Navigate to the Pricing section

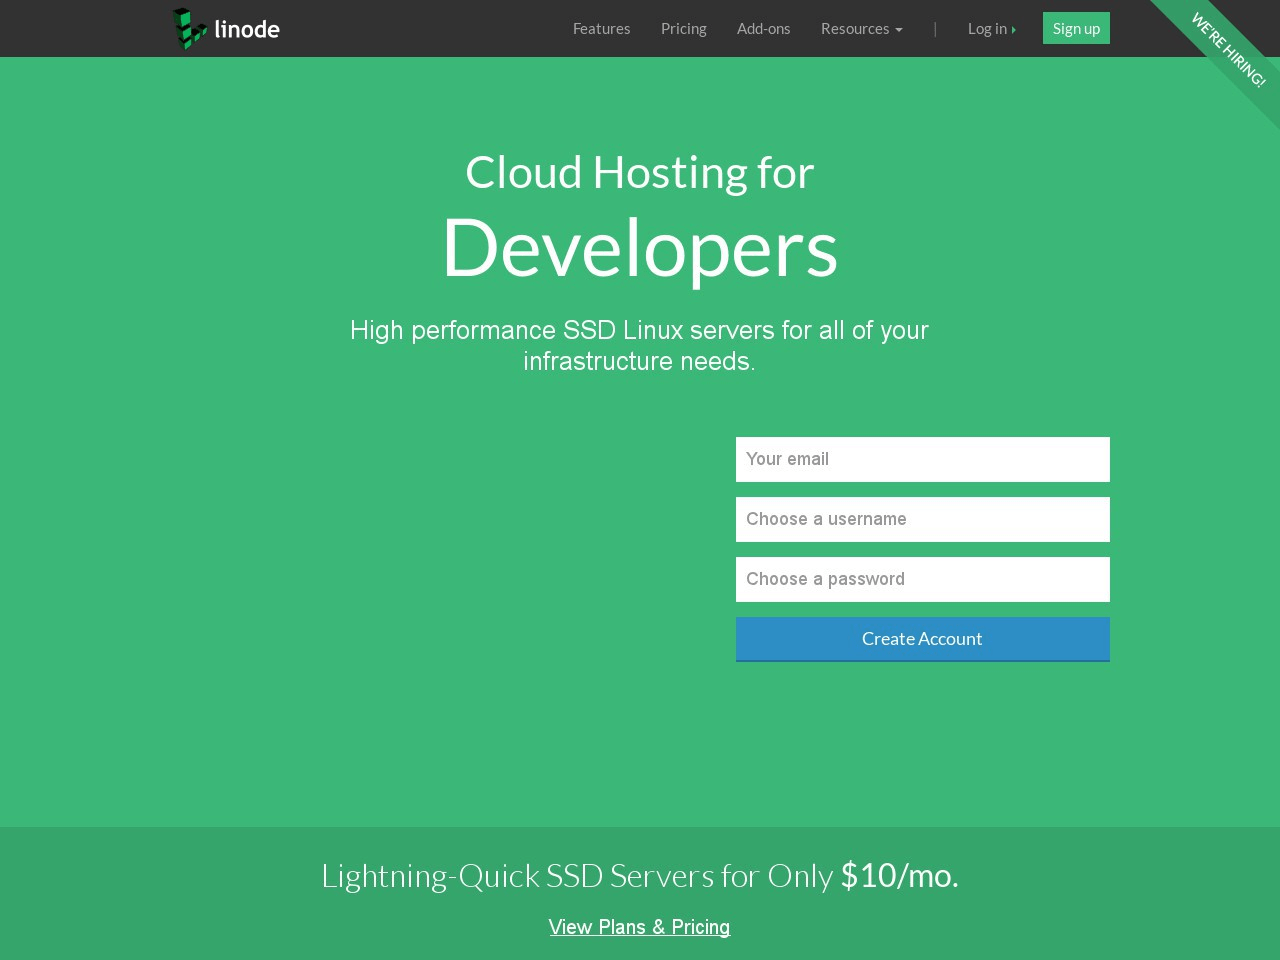tap(683, 28)
